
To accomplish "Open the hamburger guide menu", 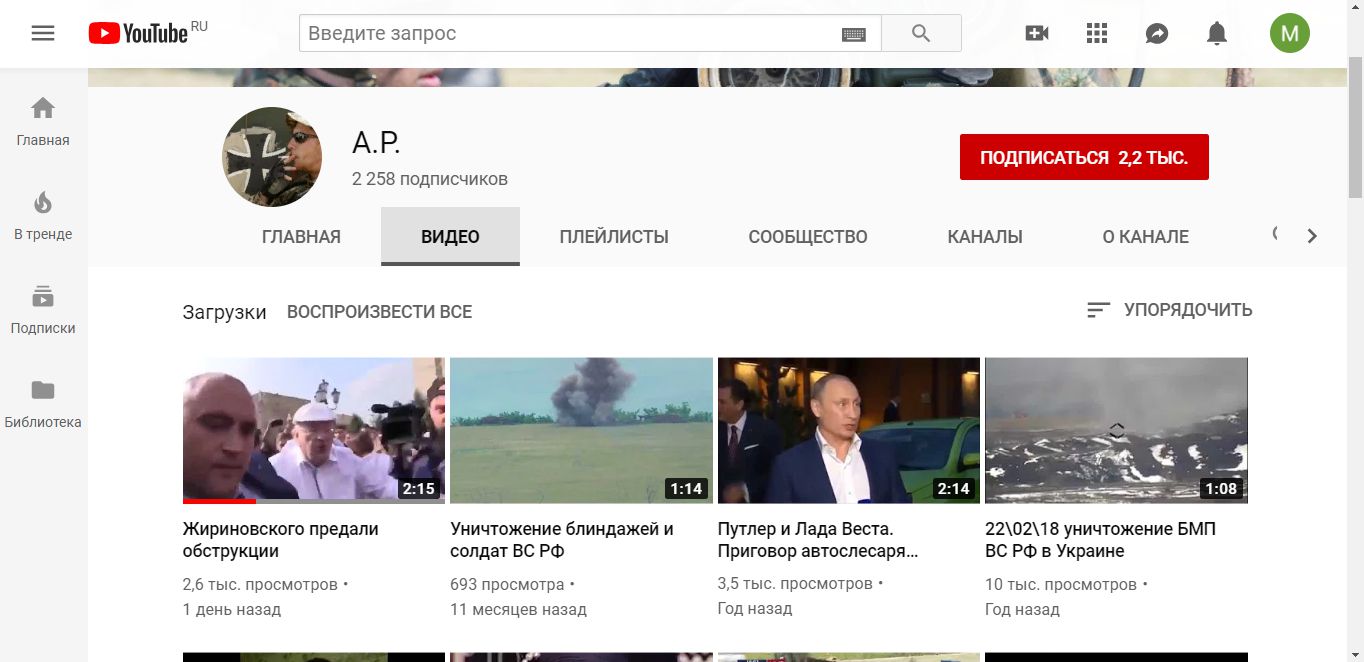I will click(43, 33).
